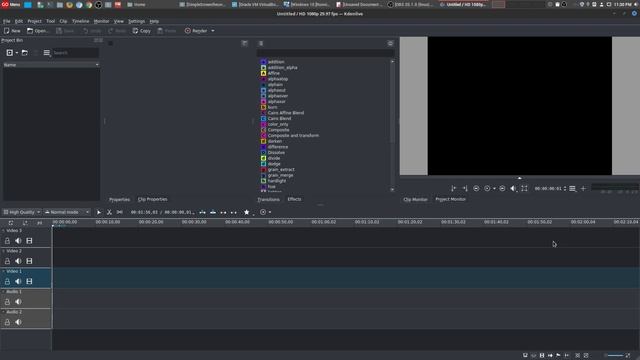
Task: Click the monitor play button
Action: 487,189
